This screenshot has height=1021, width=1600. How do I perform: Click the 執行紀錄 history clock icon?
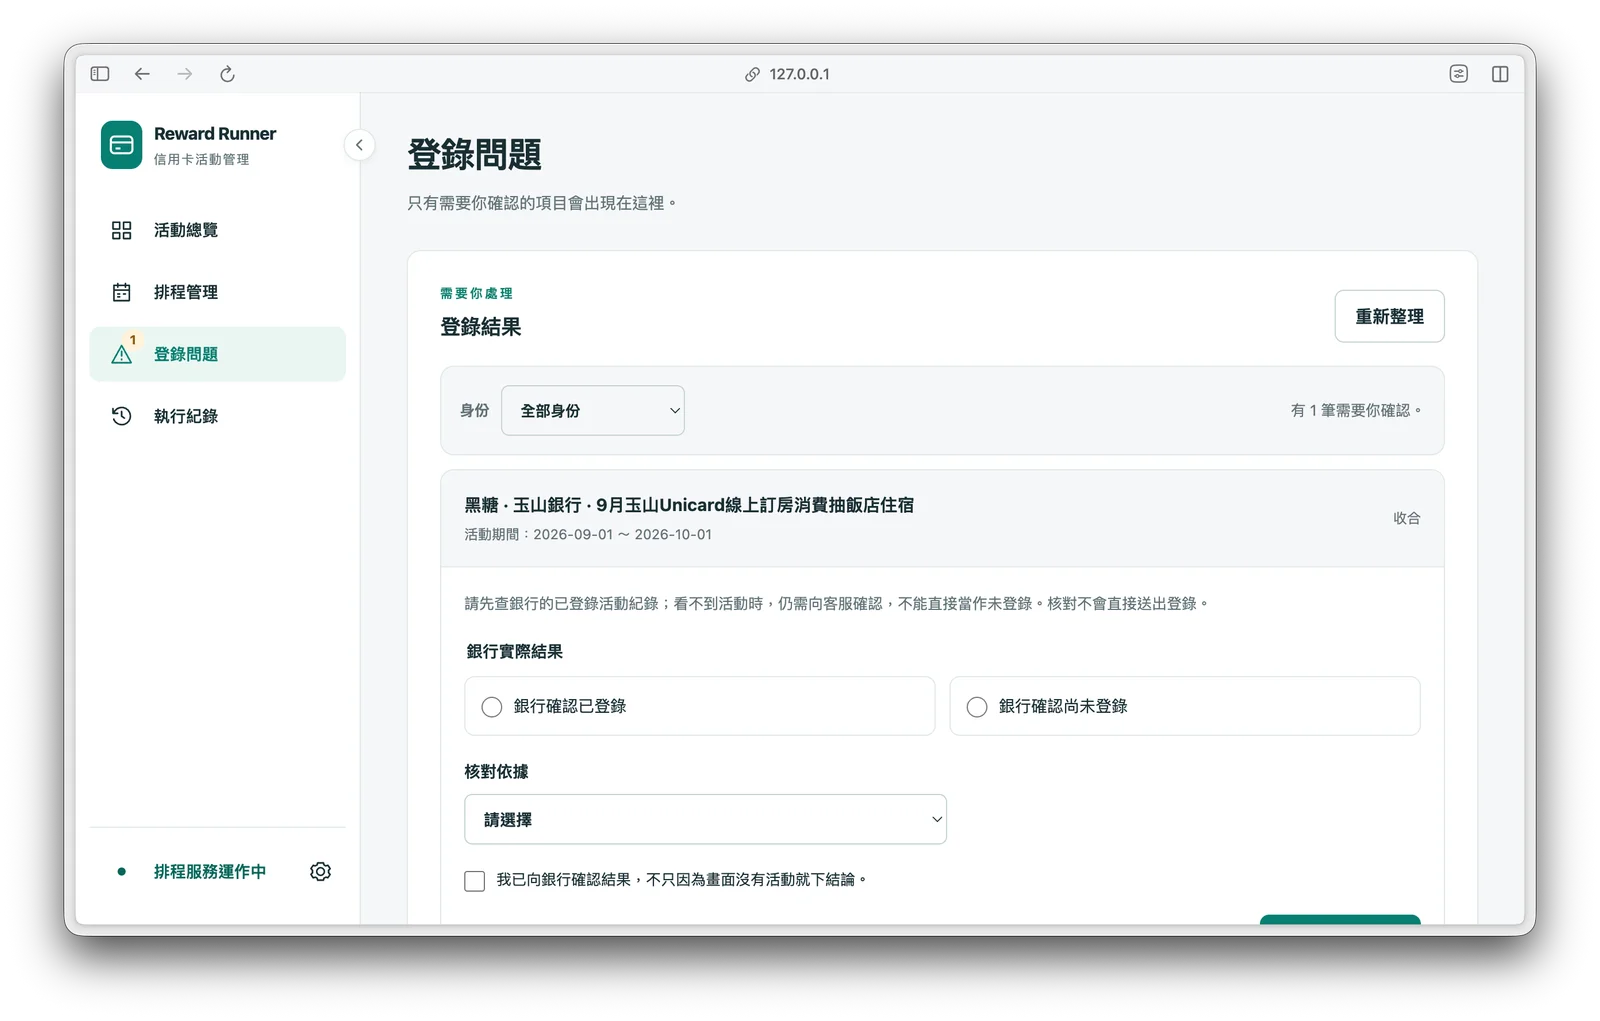pyautogui.click(x=122, y=416)
